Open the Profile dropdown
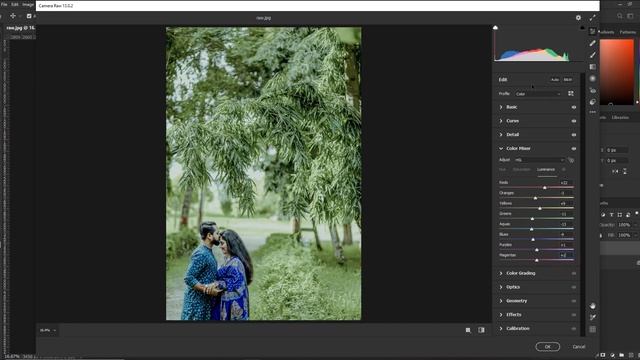The height and width of the screenshot is (360, 640). (x=538, y=94)
